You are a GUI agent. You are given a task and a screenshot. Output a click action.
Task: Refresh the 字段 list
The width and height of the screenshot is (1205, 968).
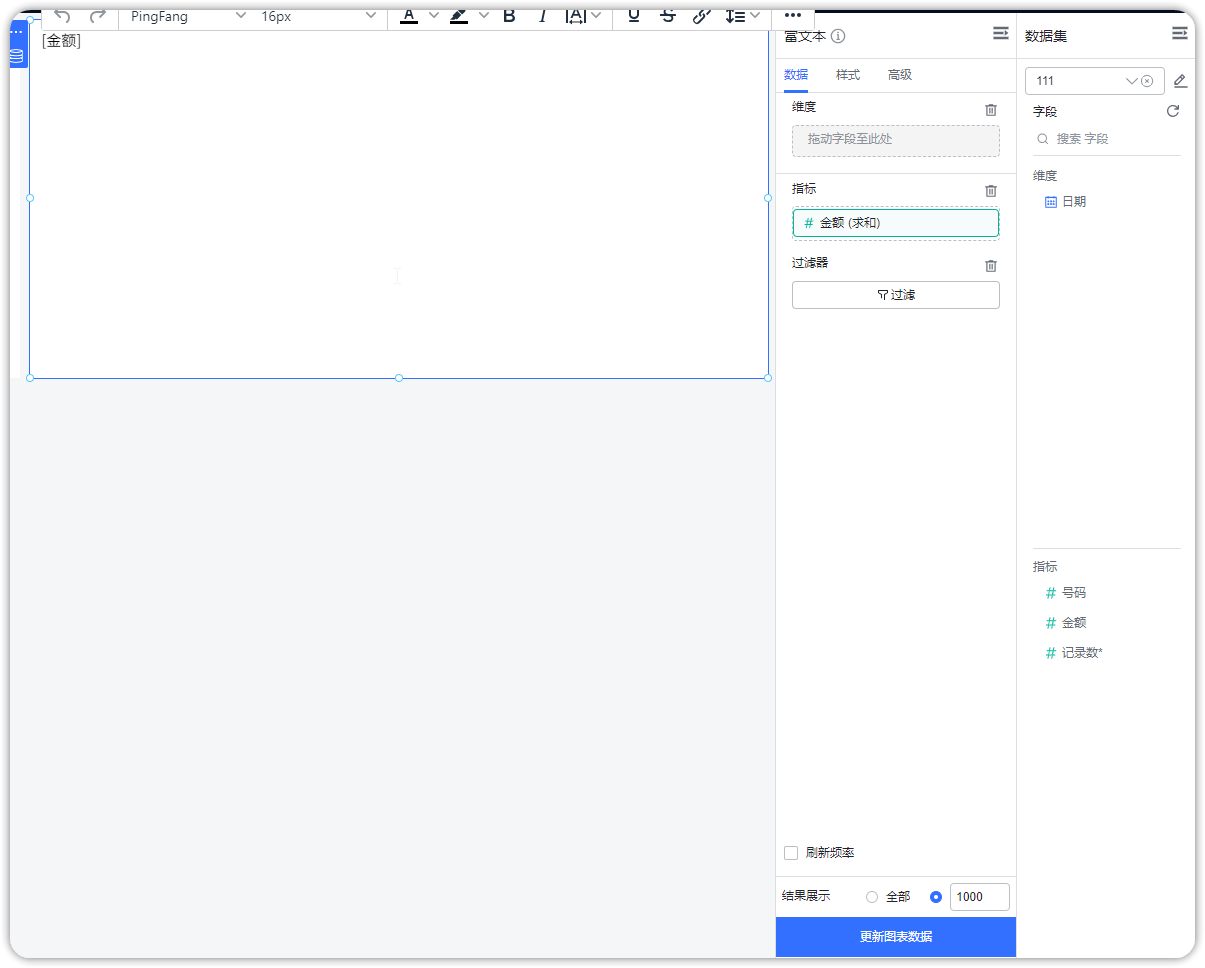[1173, 111]
